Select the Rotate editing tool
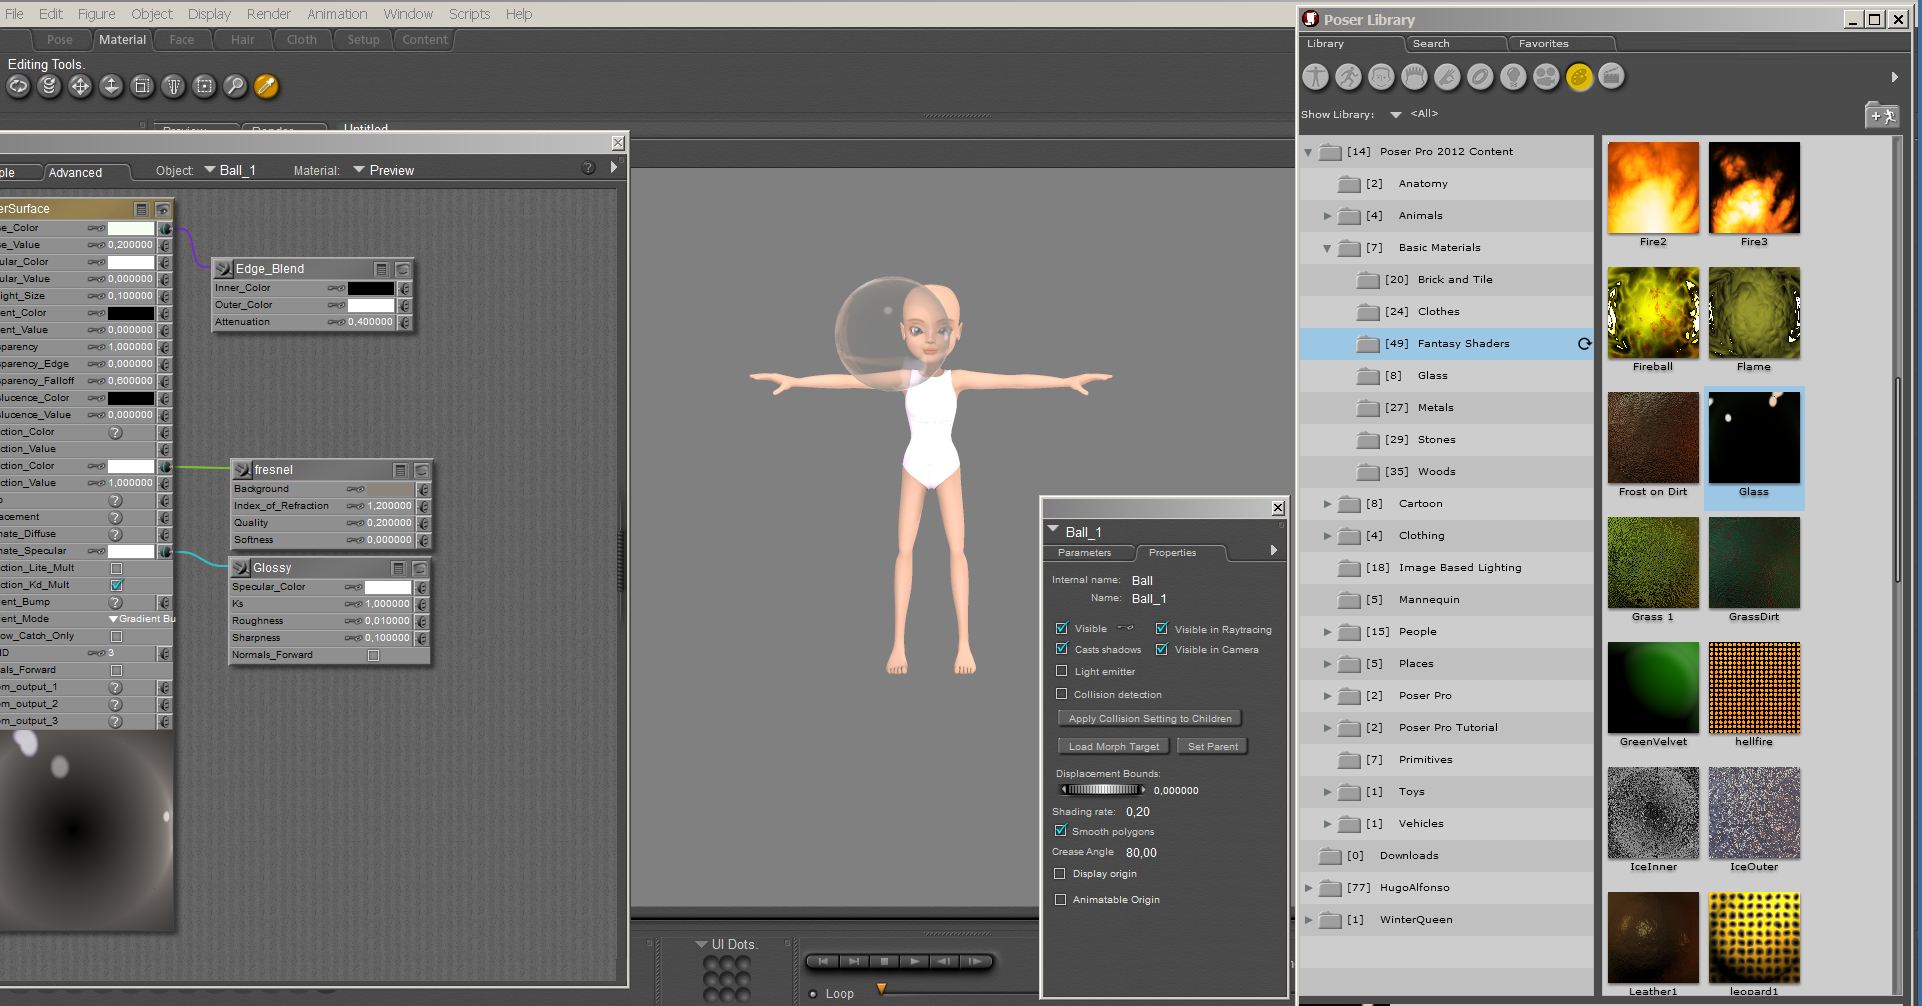Viewport: 1922px width, 1006px height. coord(18,87)
